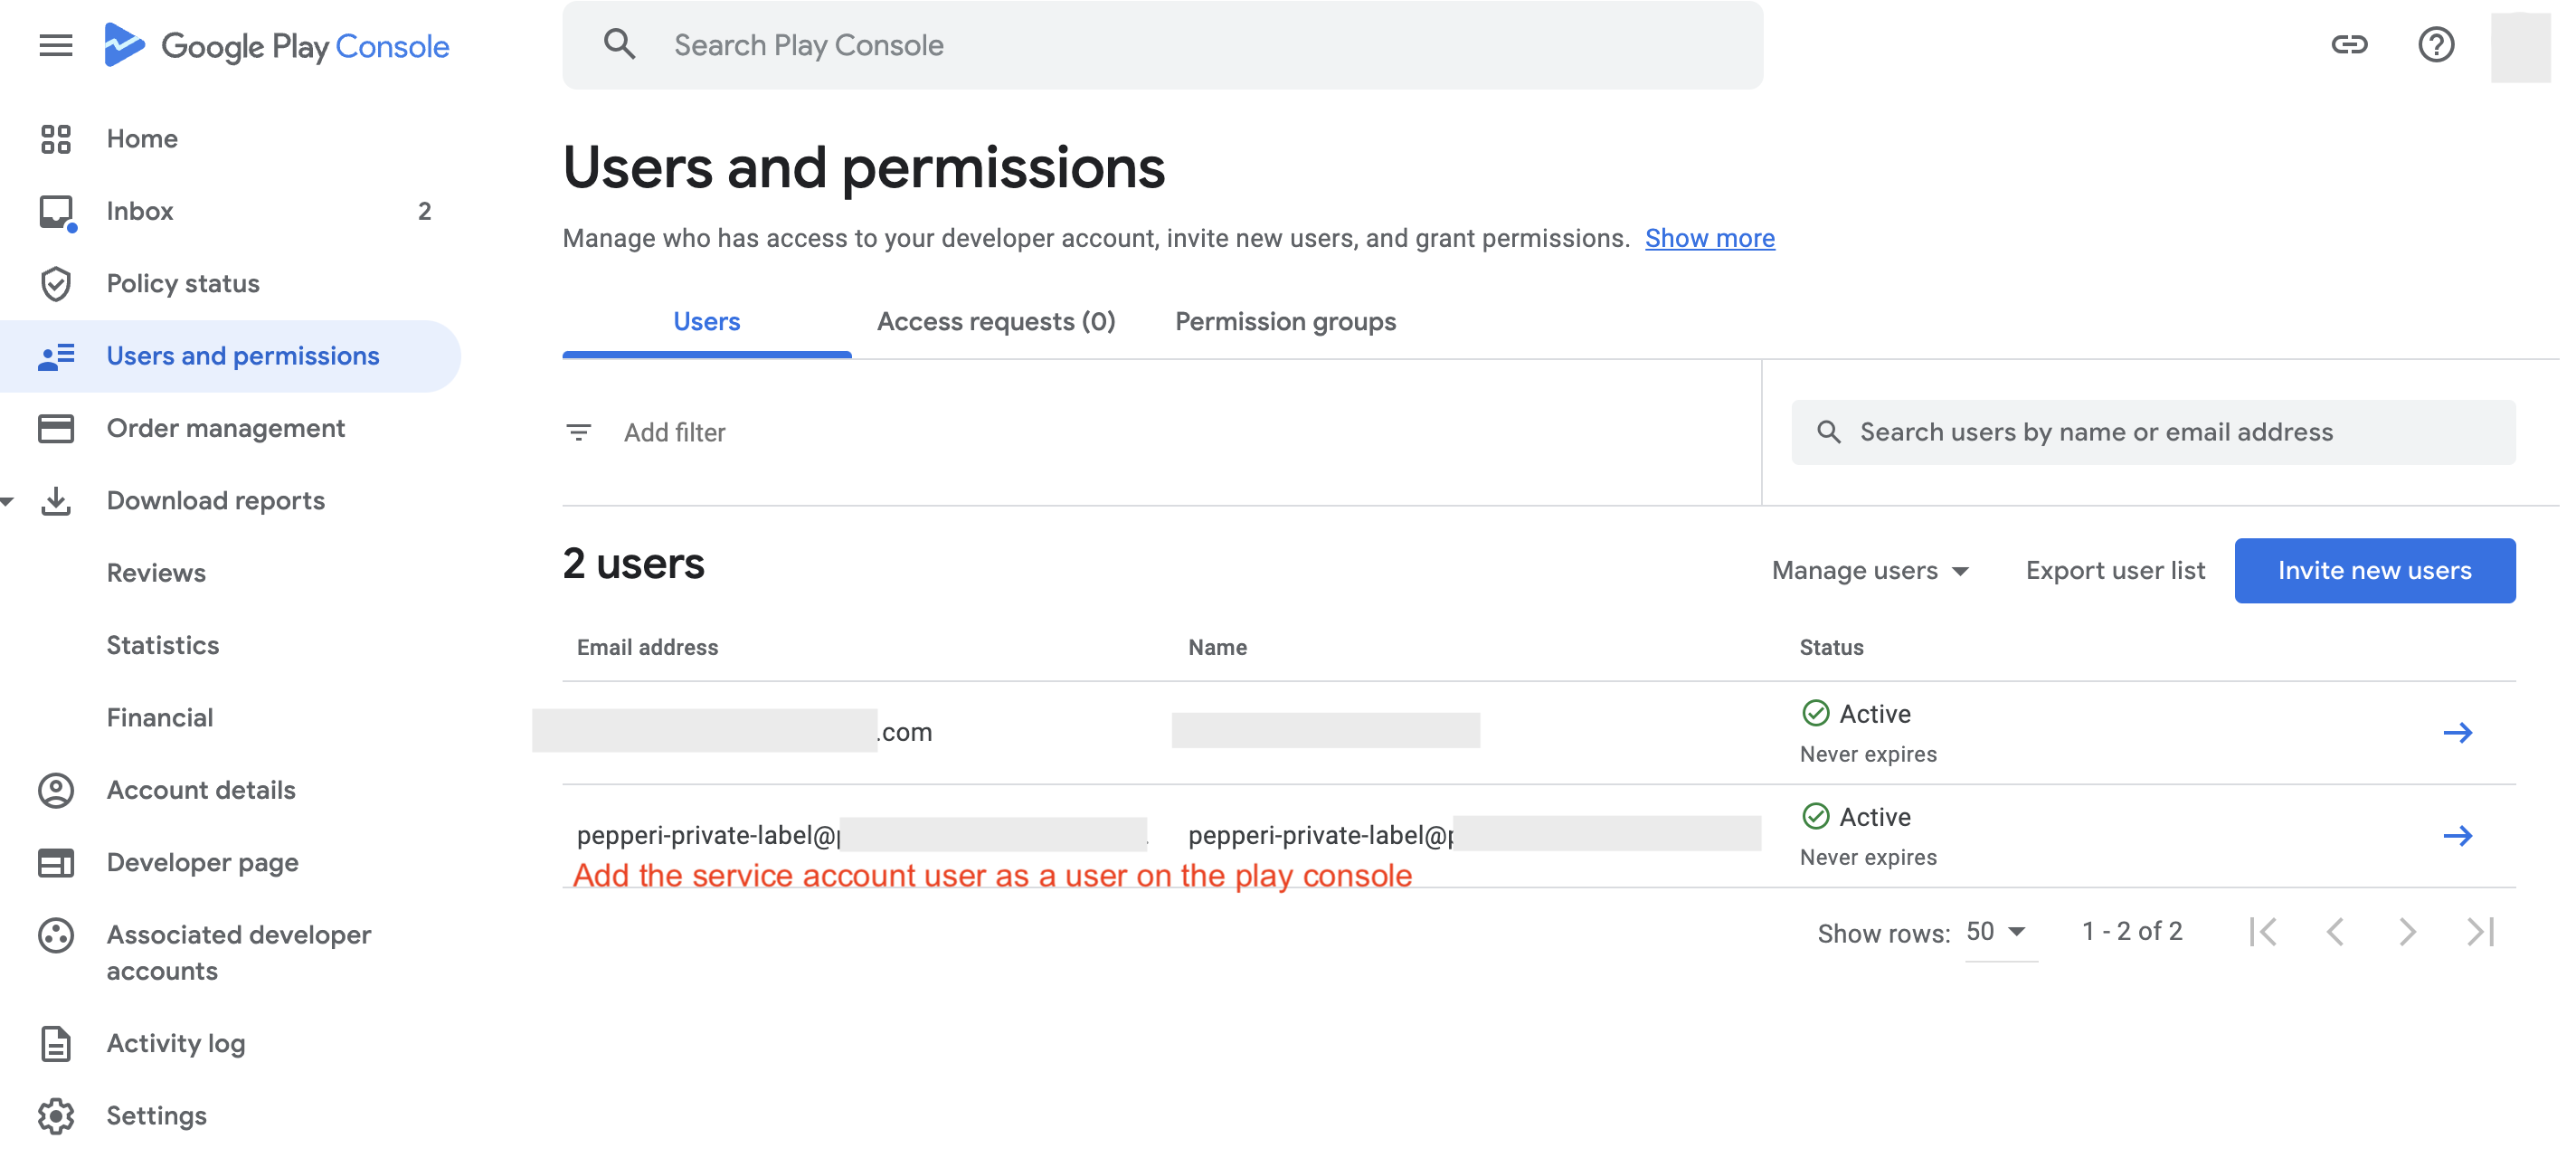Switch to the Users tab

click(706, 321)
